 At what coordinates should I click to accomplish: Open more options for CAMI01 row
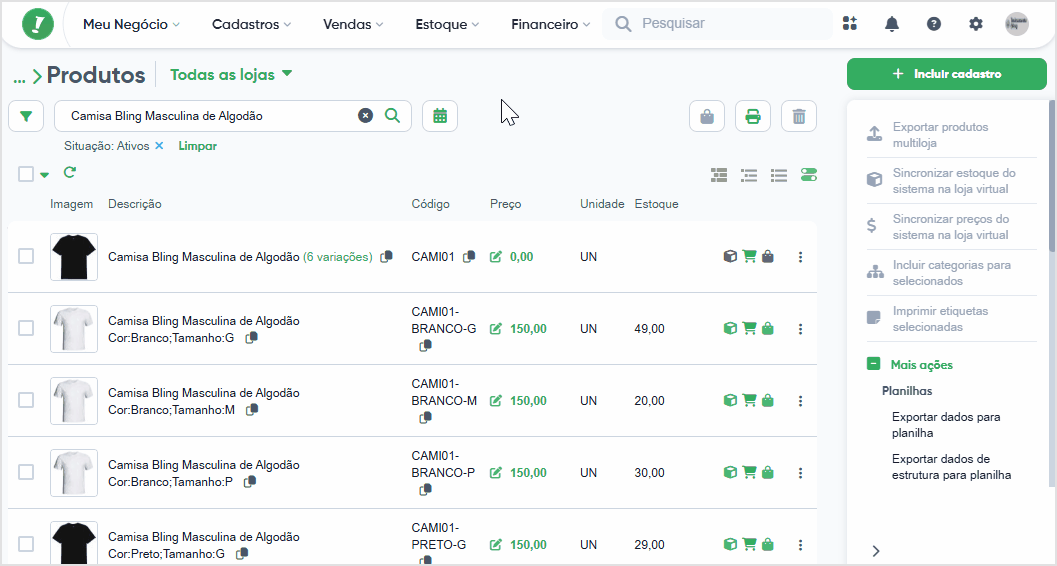point(800,257)
